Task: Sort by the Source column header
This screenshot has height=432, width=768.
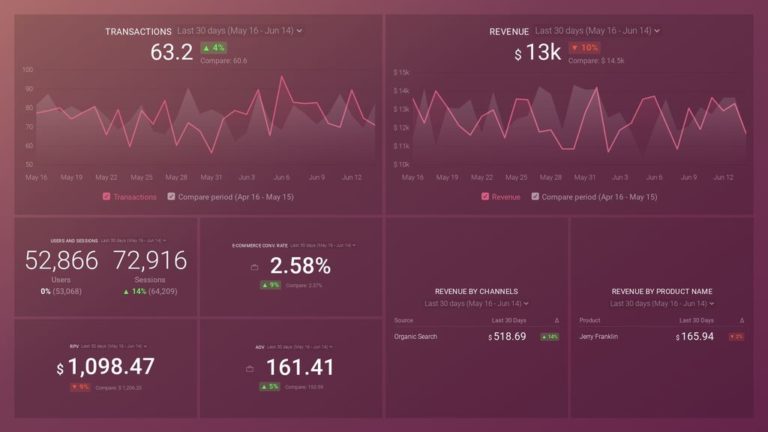Action: 404,320
